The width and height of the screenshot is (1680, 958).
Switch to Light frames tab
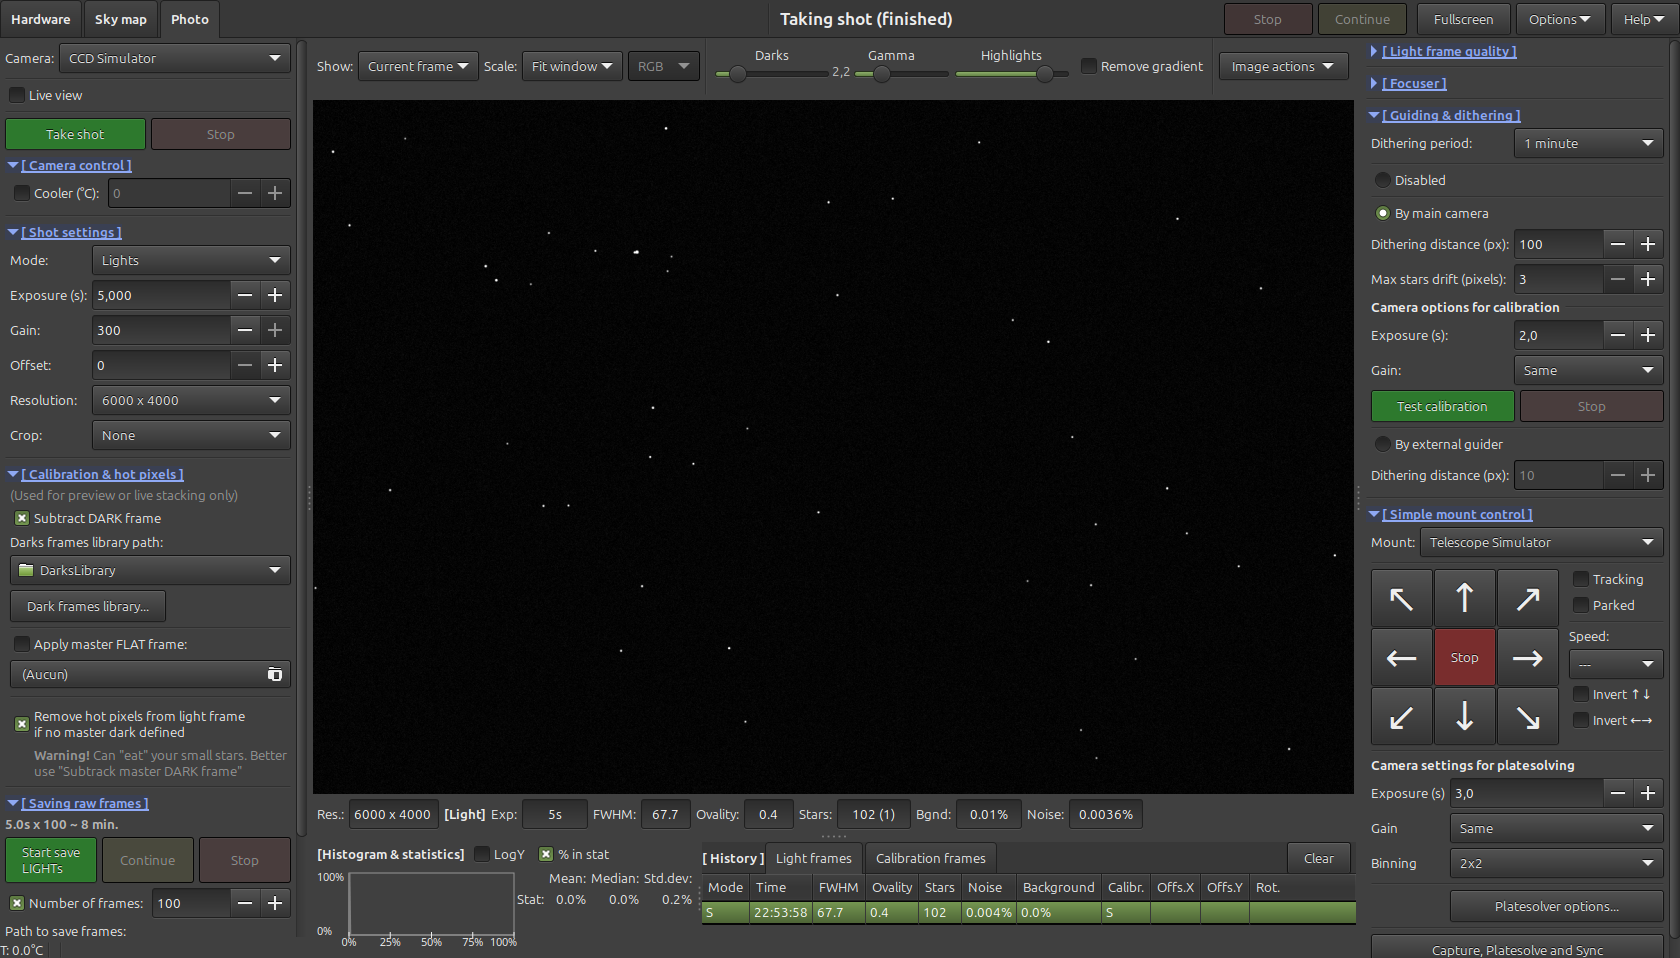tap(814, 858)
